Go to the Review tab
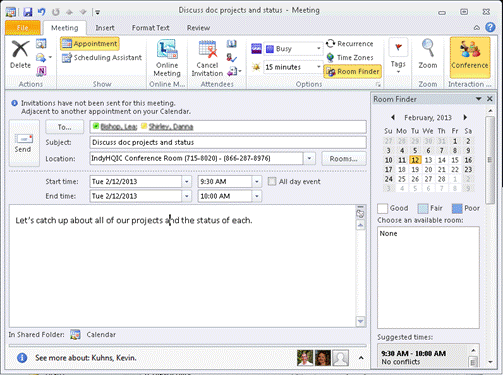Image resolution: width=503 pixels, height=375 pixels. coord(198,28)
